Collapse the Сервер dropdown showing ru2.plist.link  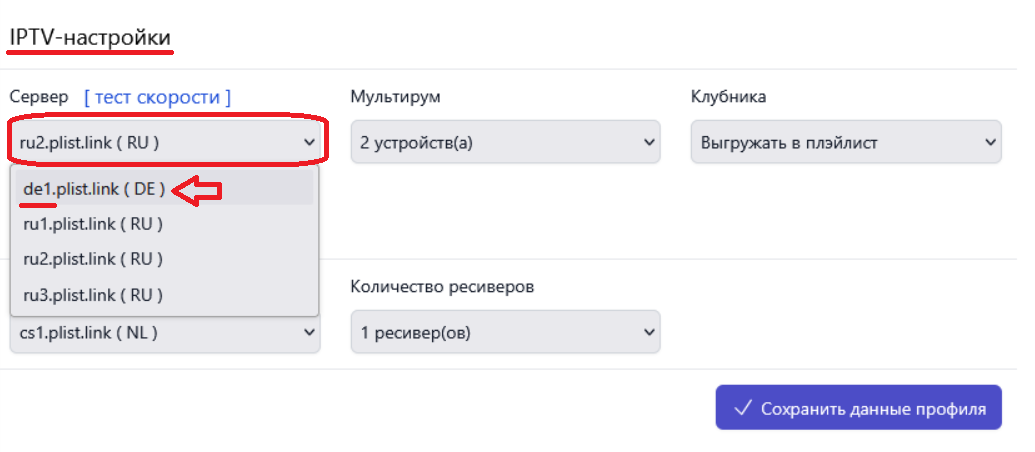[x=166, y=142]
